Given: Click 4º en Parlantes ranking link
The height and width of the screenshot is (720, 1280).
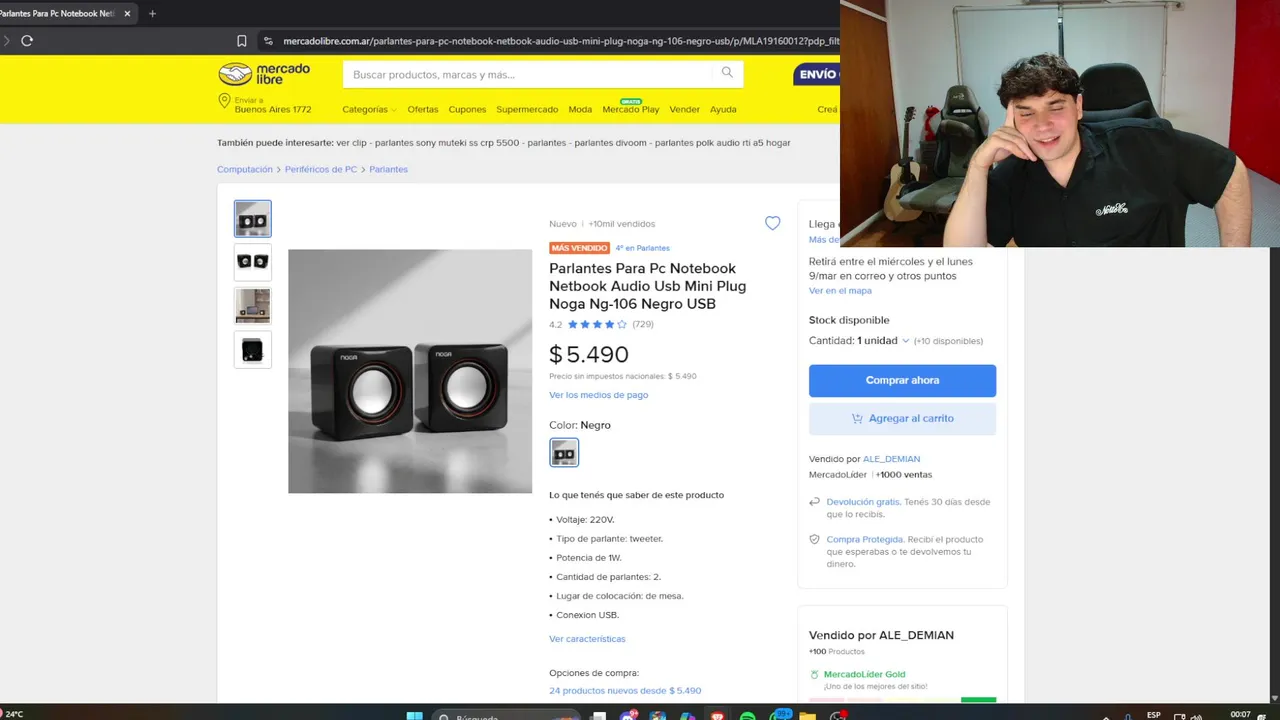Looking at the screenshot, I should [642, 248].
